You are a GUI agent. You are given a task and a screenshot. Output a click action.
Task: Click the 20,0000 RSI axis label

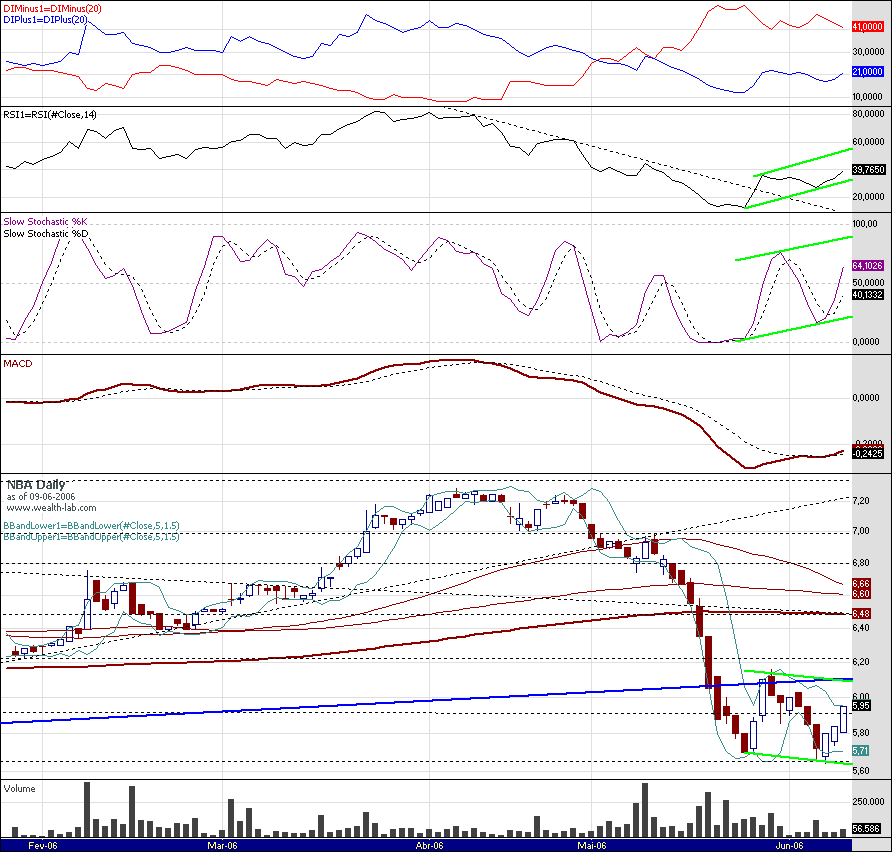click(x=868, y=197)
